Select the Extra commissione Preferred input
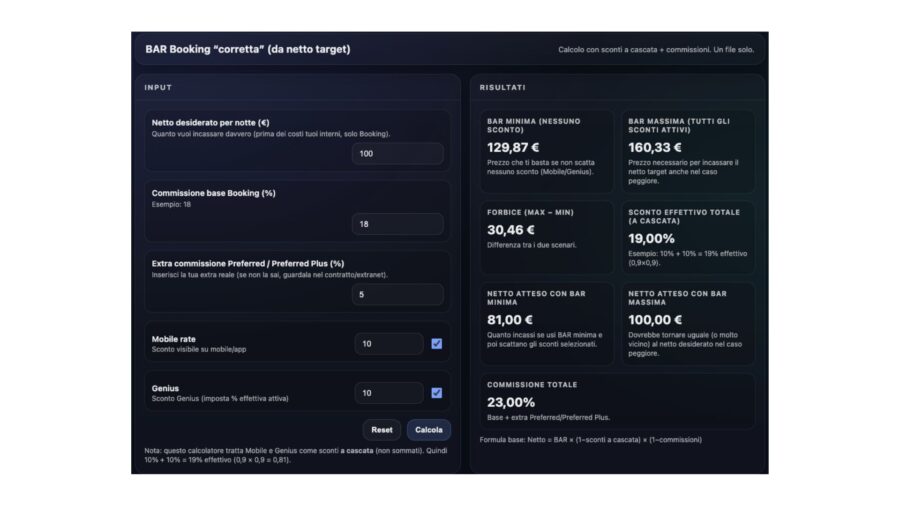 pos(397,295)
